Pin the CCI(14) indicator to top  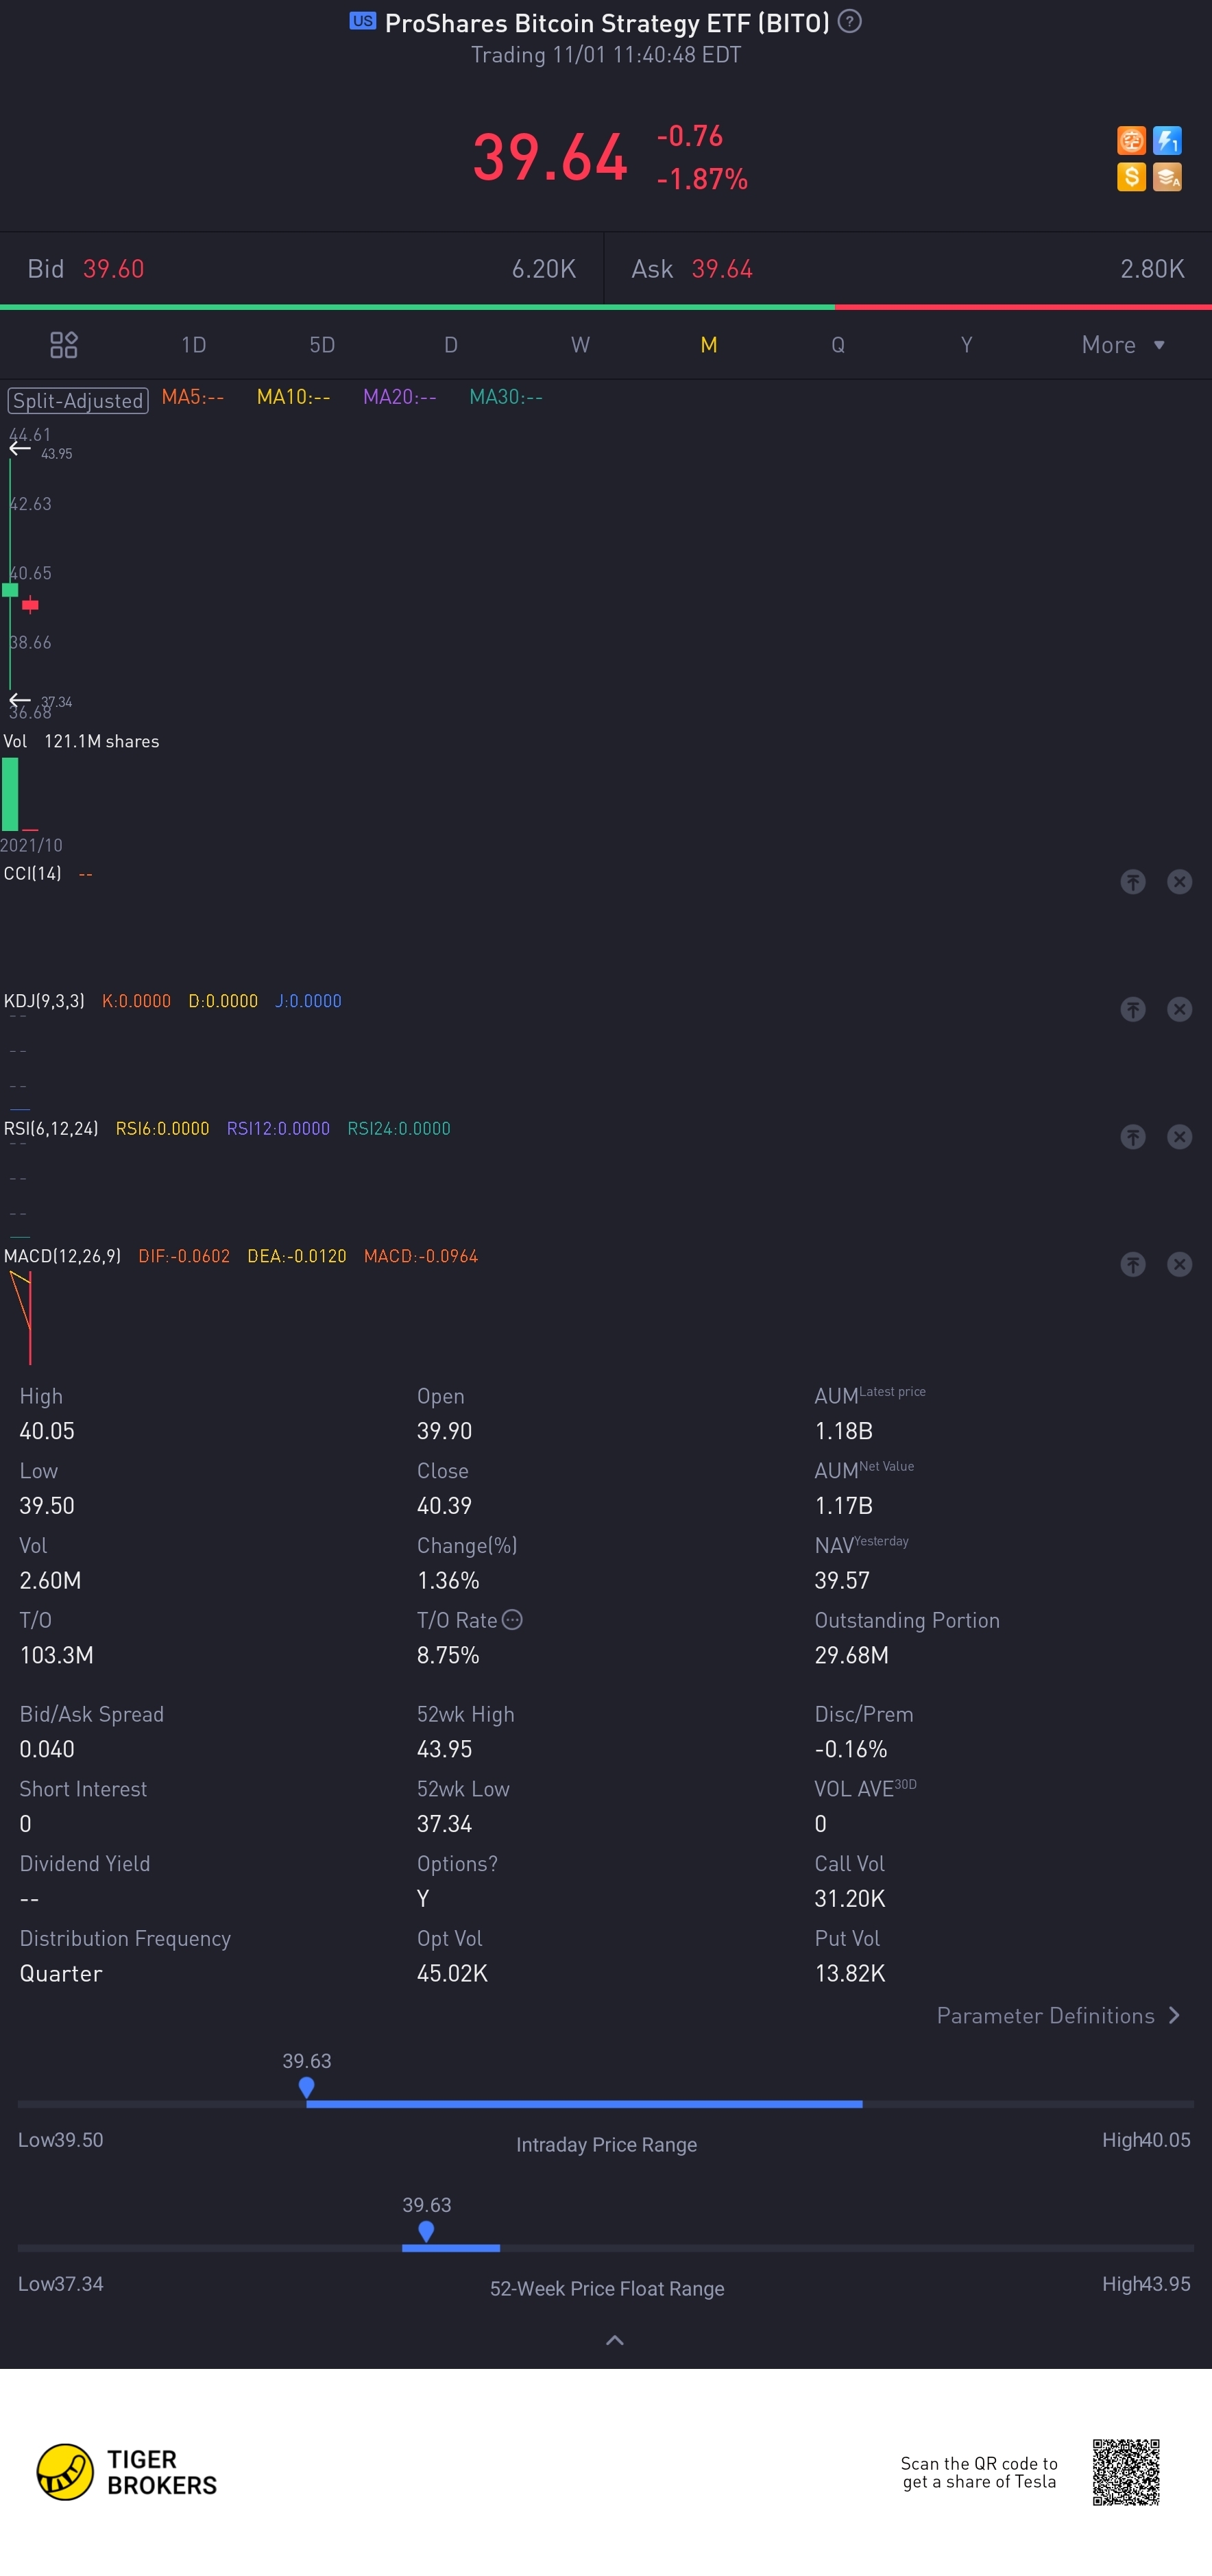[1132, 882]
